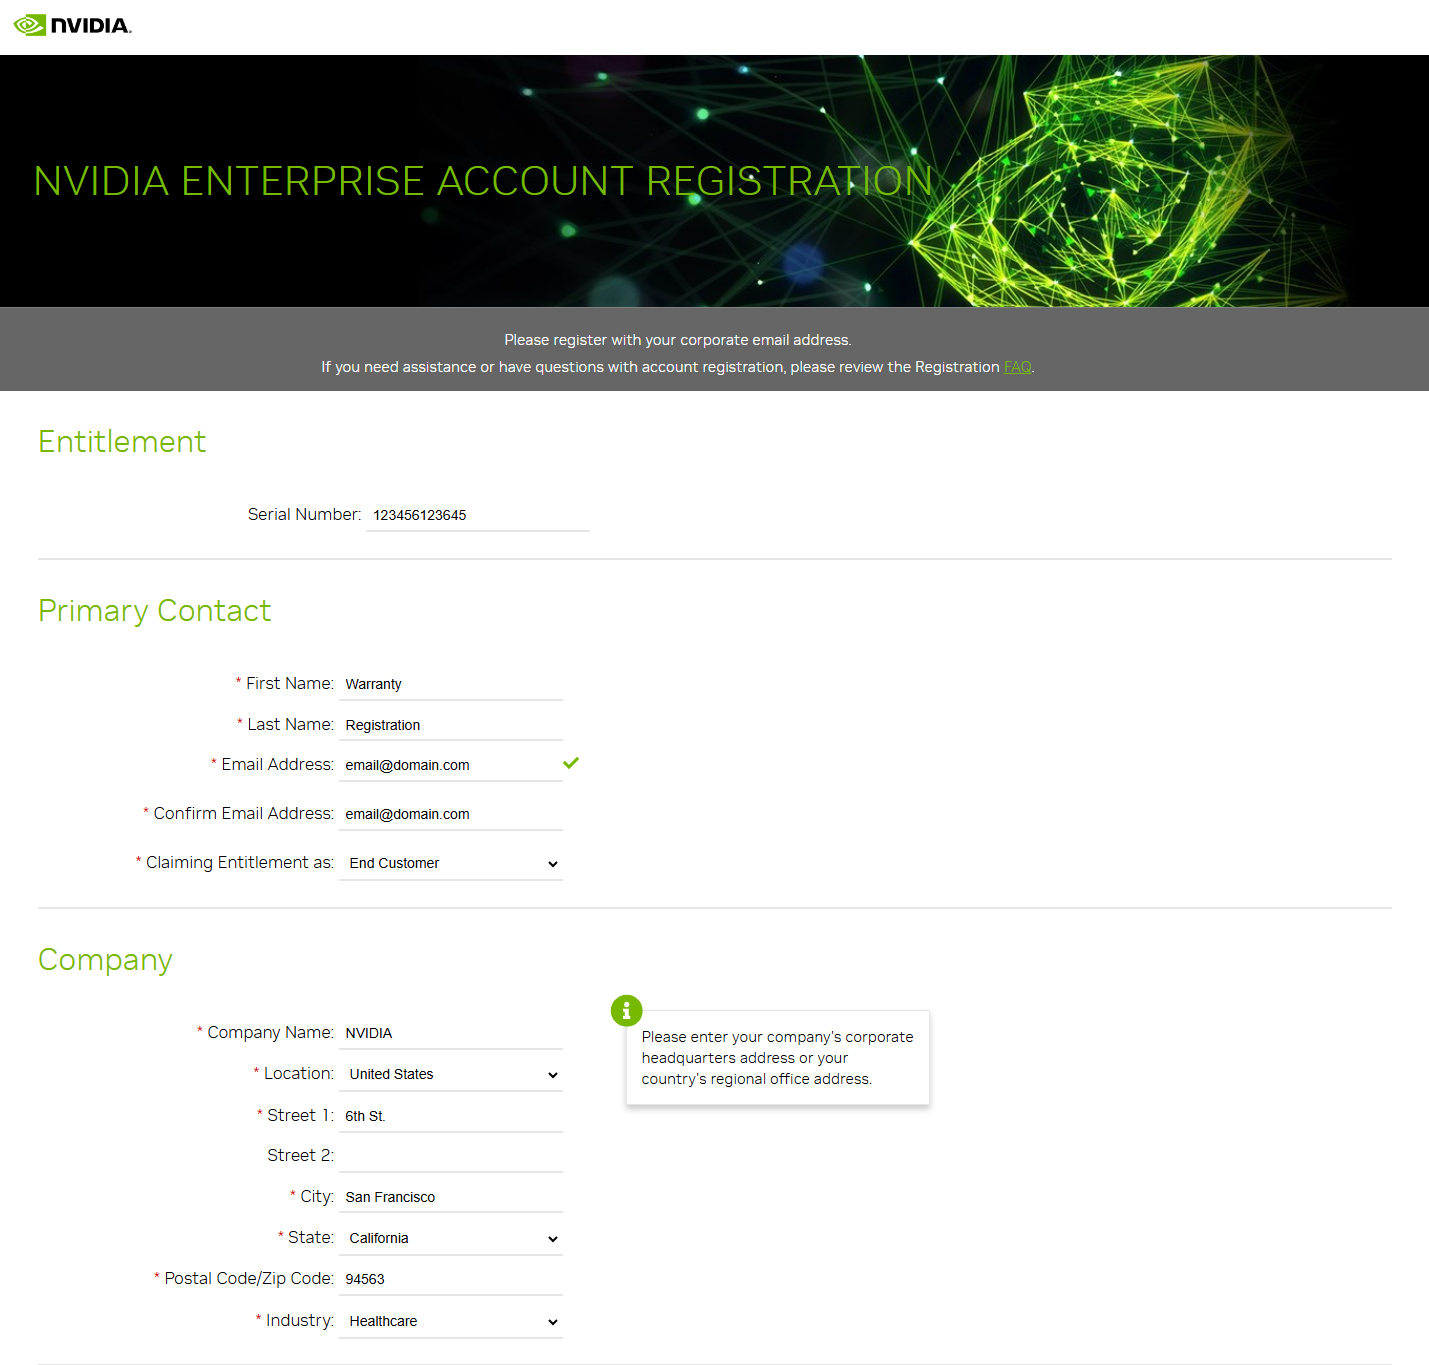Select the Last Name input field
This screenshot has width=1429, height=1365.
451,725
